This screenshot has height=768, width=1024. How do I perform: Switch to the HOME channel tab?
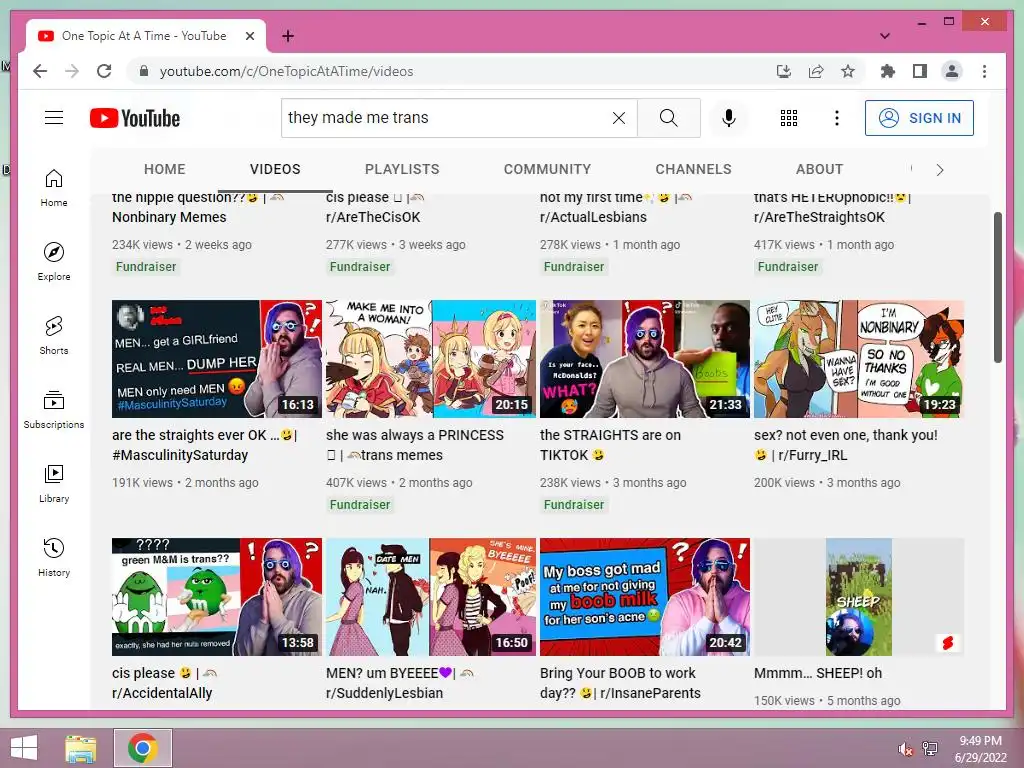(165, 169)
